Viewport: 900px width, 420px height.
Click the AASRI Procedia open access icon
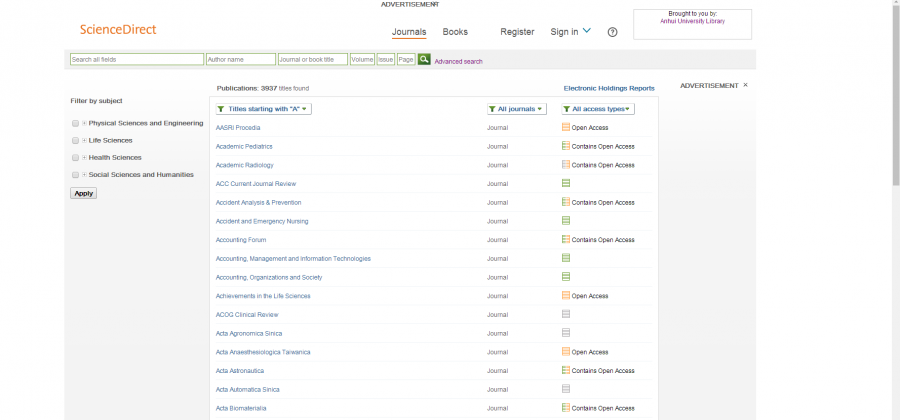point(566,127)
